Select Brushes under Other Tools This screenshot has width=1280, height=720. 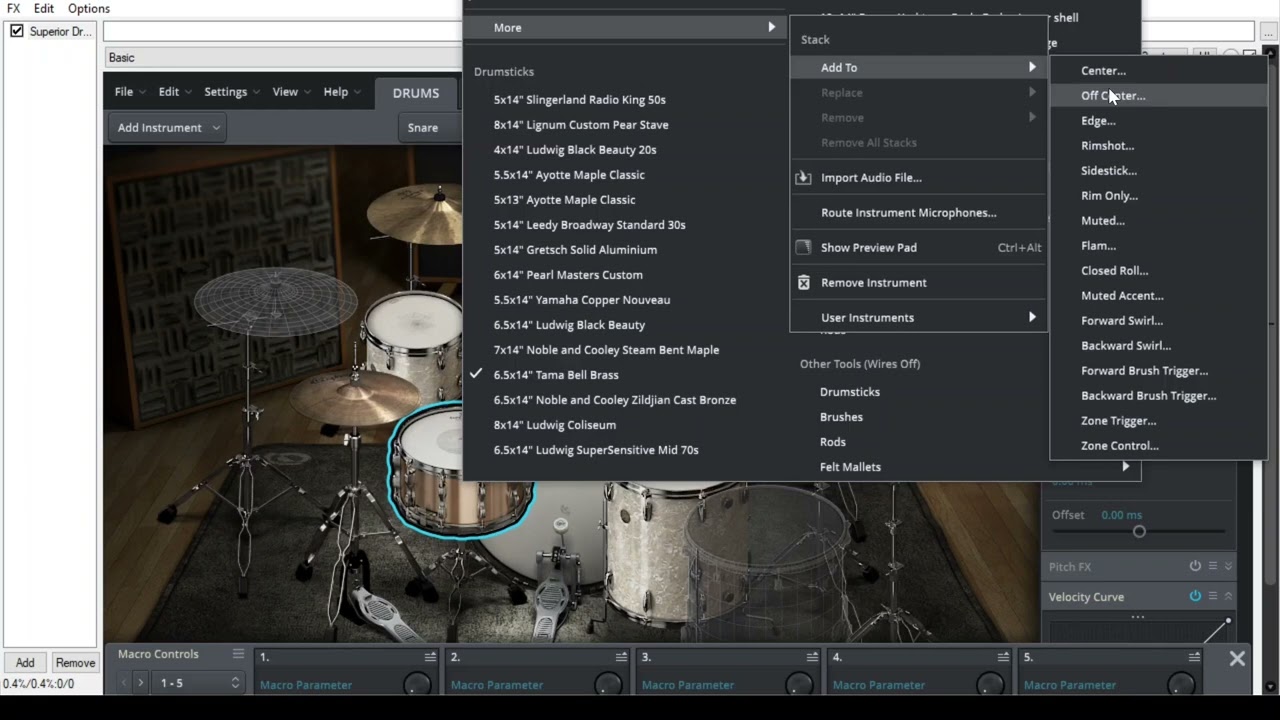(x=841, y=417)
